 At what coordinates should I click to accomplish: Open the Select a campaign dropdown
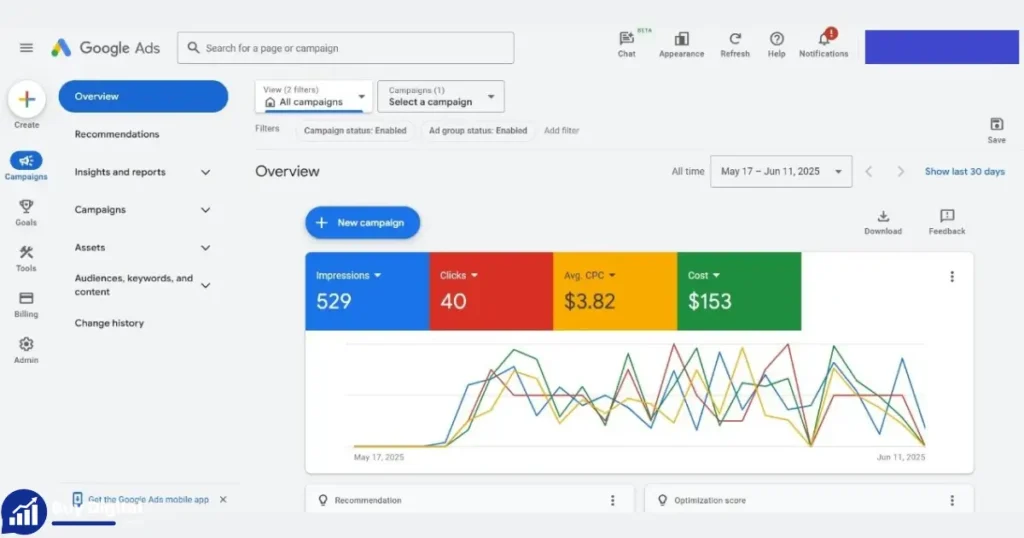441,97
